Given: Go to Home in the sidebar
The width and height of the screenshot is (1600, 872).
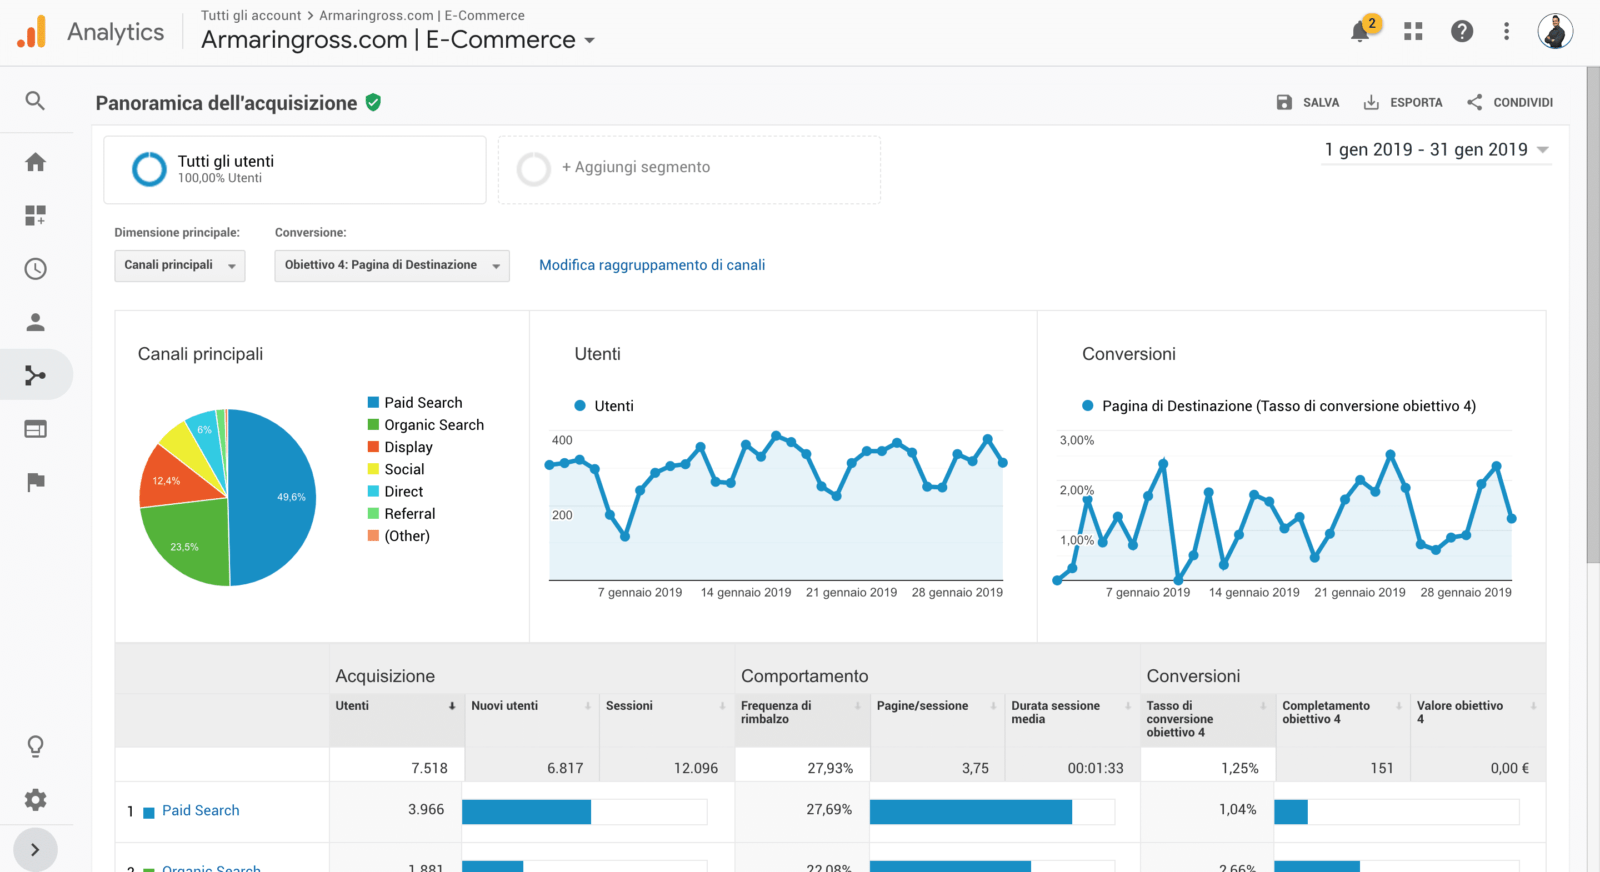Looking at the screenshot, I should 35,162.
